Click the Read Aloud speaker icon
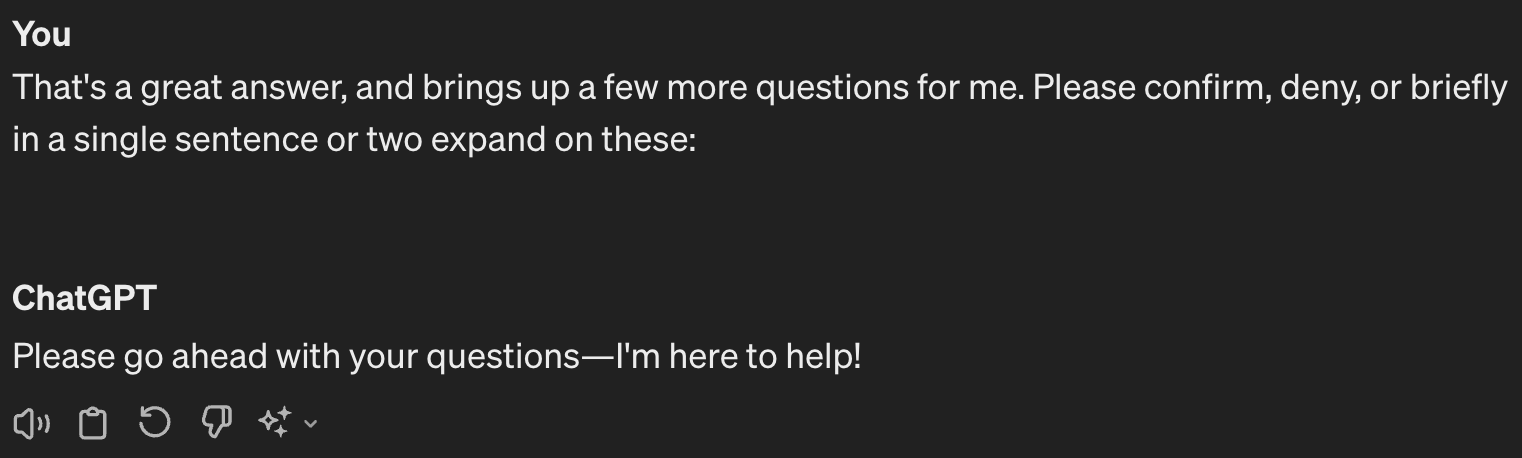The width and height of the screenshot is (1522, 458). click(31, 423)
